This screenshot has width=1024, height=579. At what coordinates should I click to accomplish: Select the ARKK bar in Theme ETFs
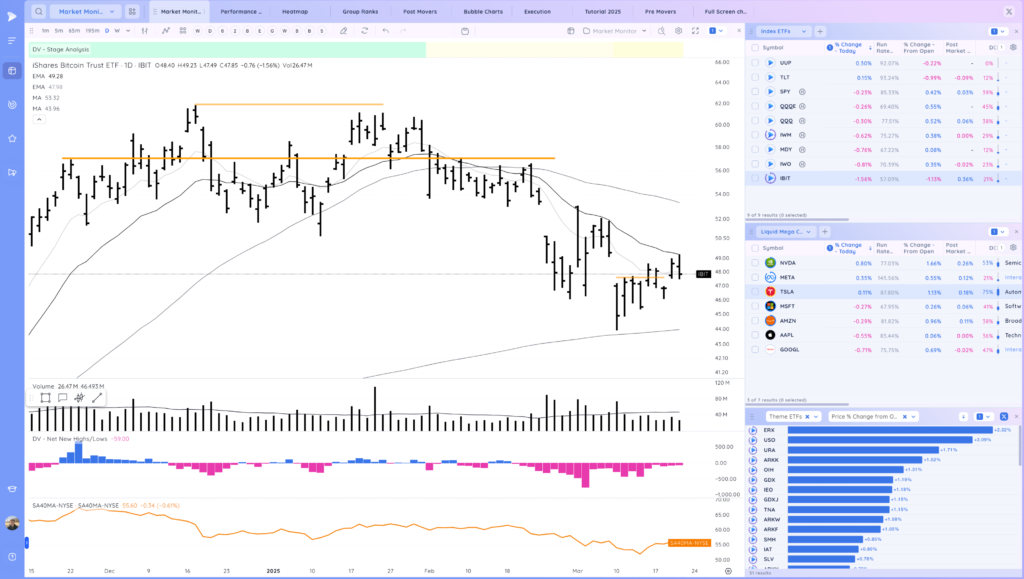tap(856, 460)
